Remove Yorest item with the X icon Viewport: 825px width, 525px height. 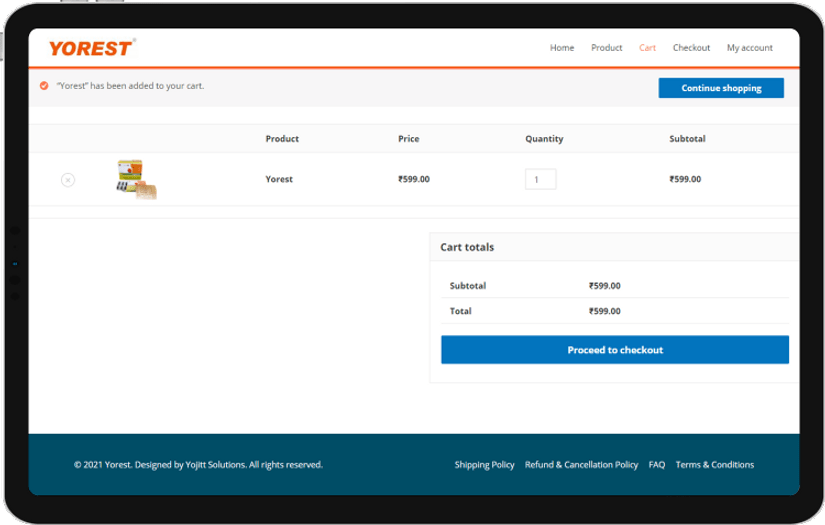68,180
